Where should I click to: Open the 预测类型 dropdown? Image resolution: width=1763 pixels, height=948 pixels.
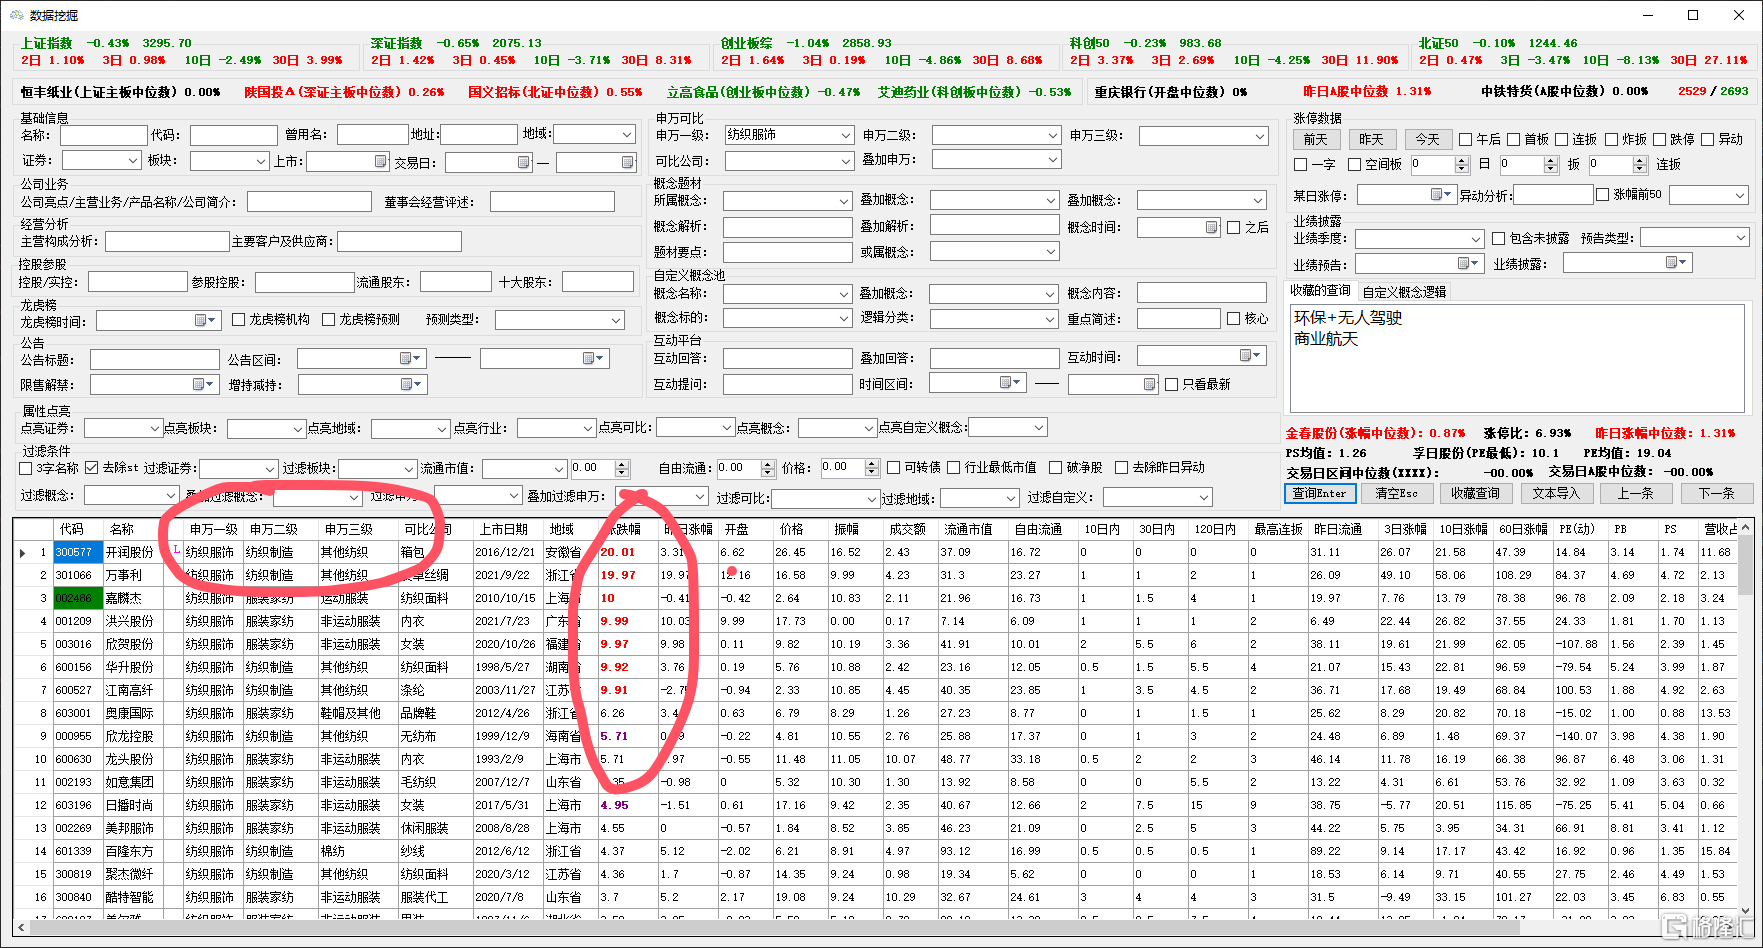pyautogui.click(x=559, y=320)
